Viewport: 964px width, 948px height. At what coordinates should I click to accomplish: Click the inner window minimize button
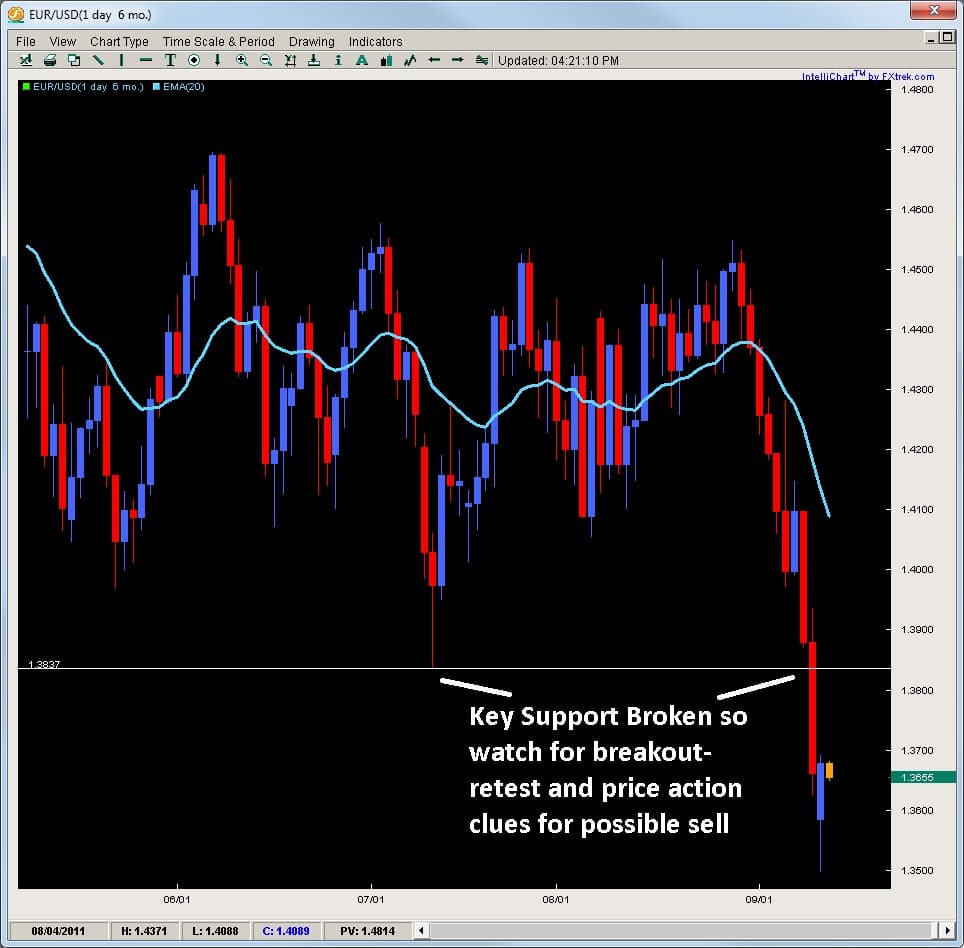(931, 38)
